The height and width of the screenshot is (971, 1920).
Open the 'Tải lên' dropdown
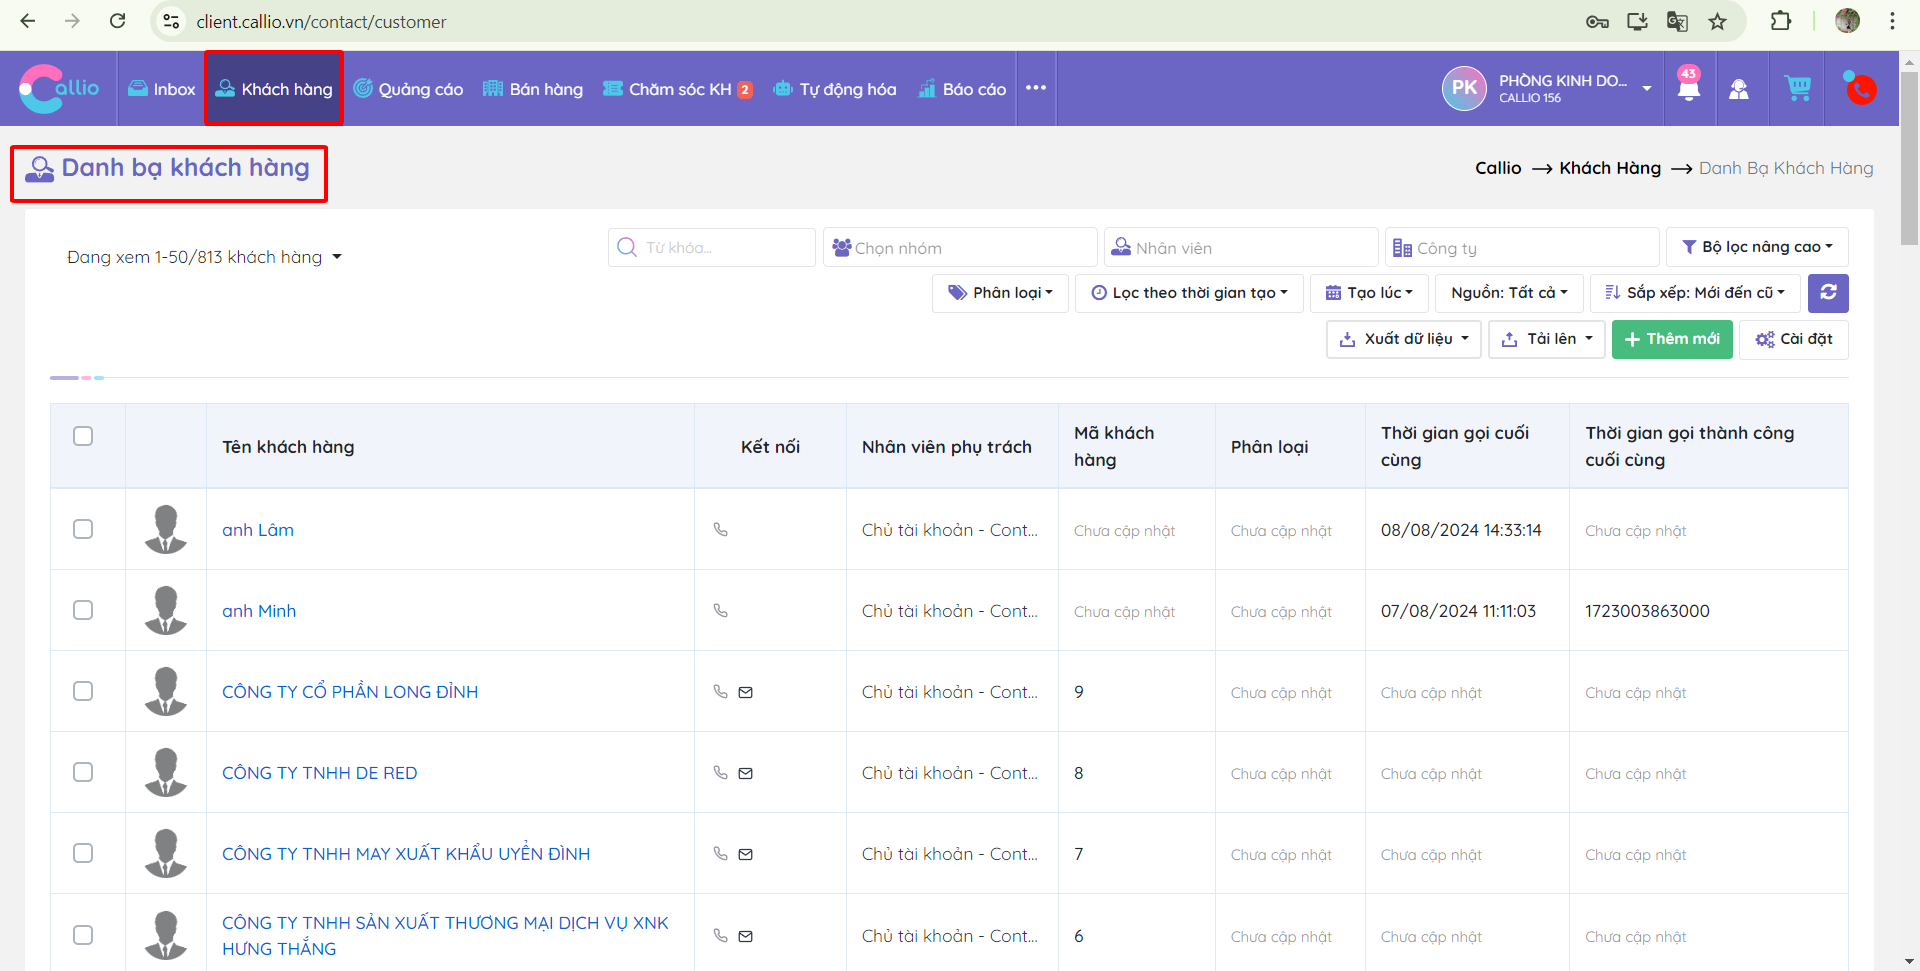tap(1547, 339)
